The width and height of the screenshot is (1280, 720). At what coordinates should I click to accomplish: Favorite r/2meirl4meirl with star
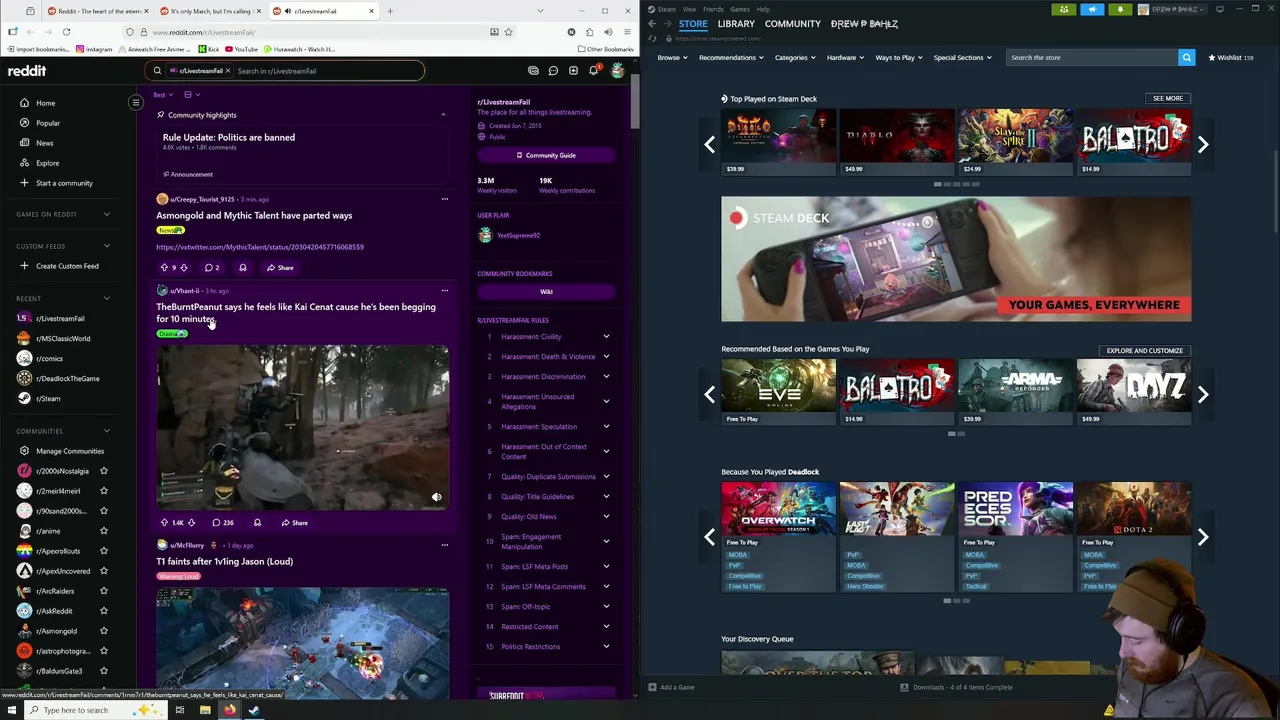click(103, 491)
